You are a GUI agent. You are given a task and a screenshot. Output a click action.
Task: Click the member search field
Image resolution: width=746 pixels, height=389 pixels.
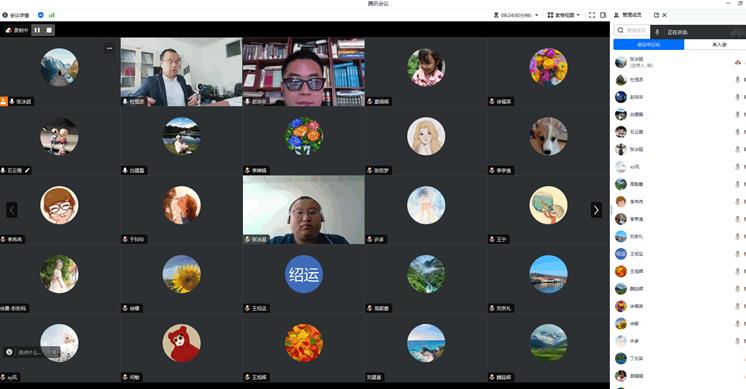point(632,30)
